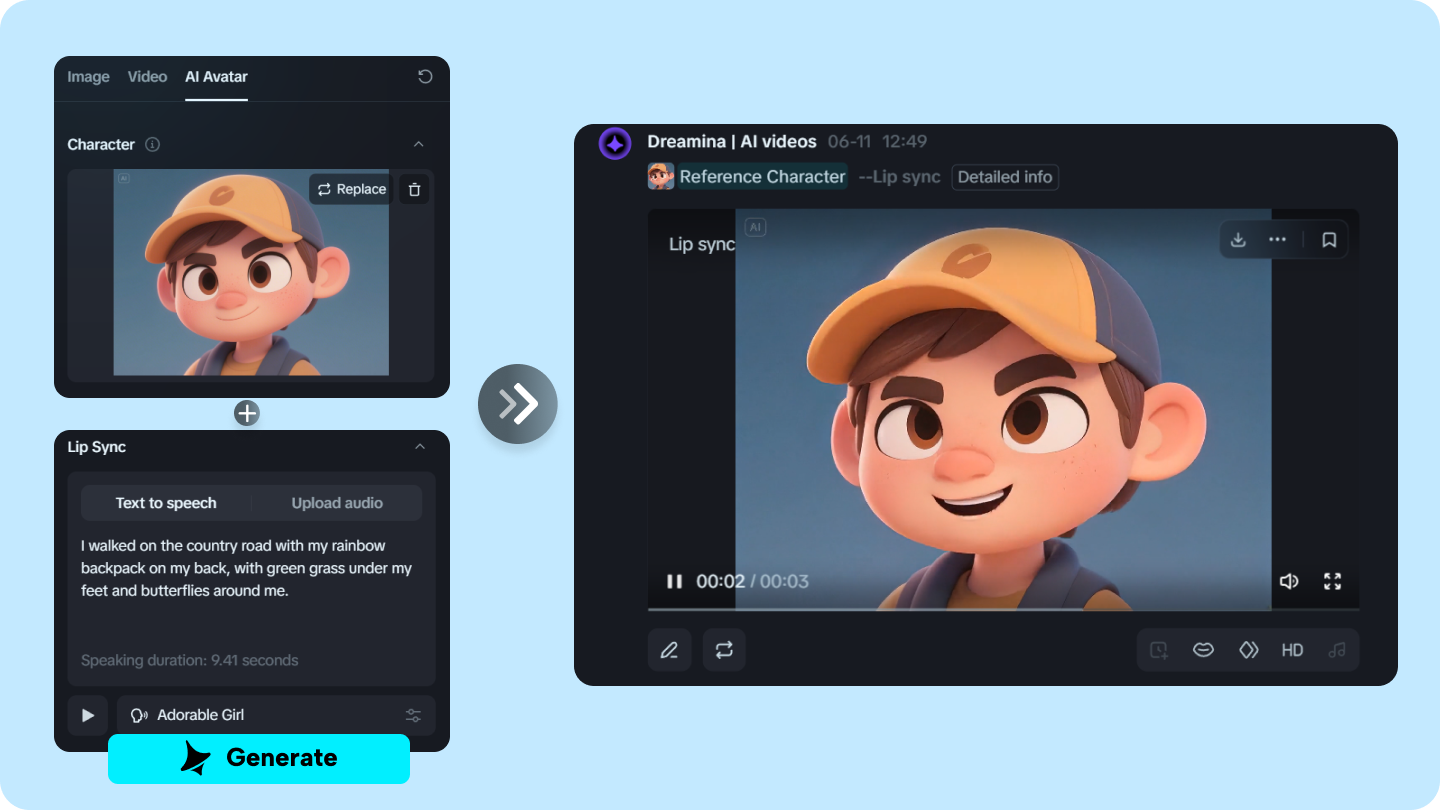Select the Text to speech option
The height and width of the screenshot is (810, 1440).
166,503
